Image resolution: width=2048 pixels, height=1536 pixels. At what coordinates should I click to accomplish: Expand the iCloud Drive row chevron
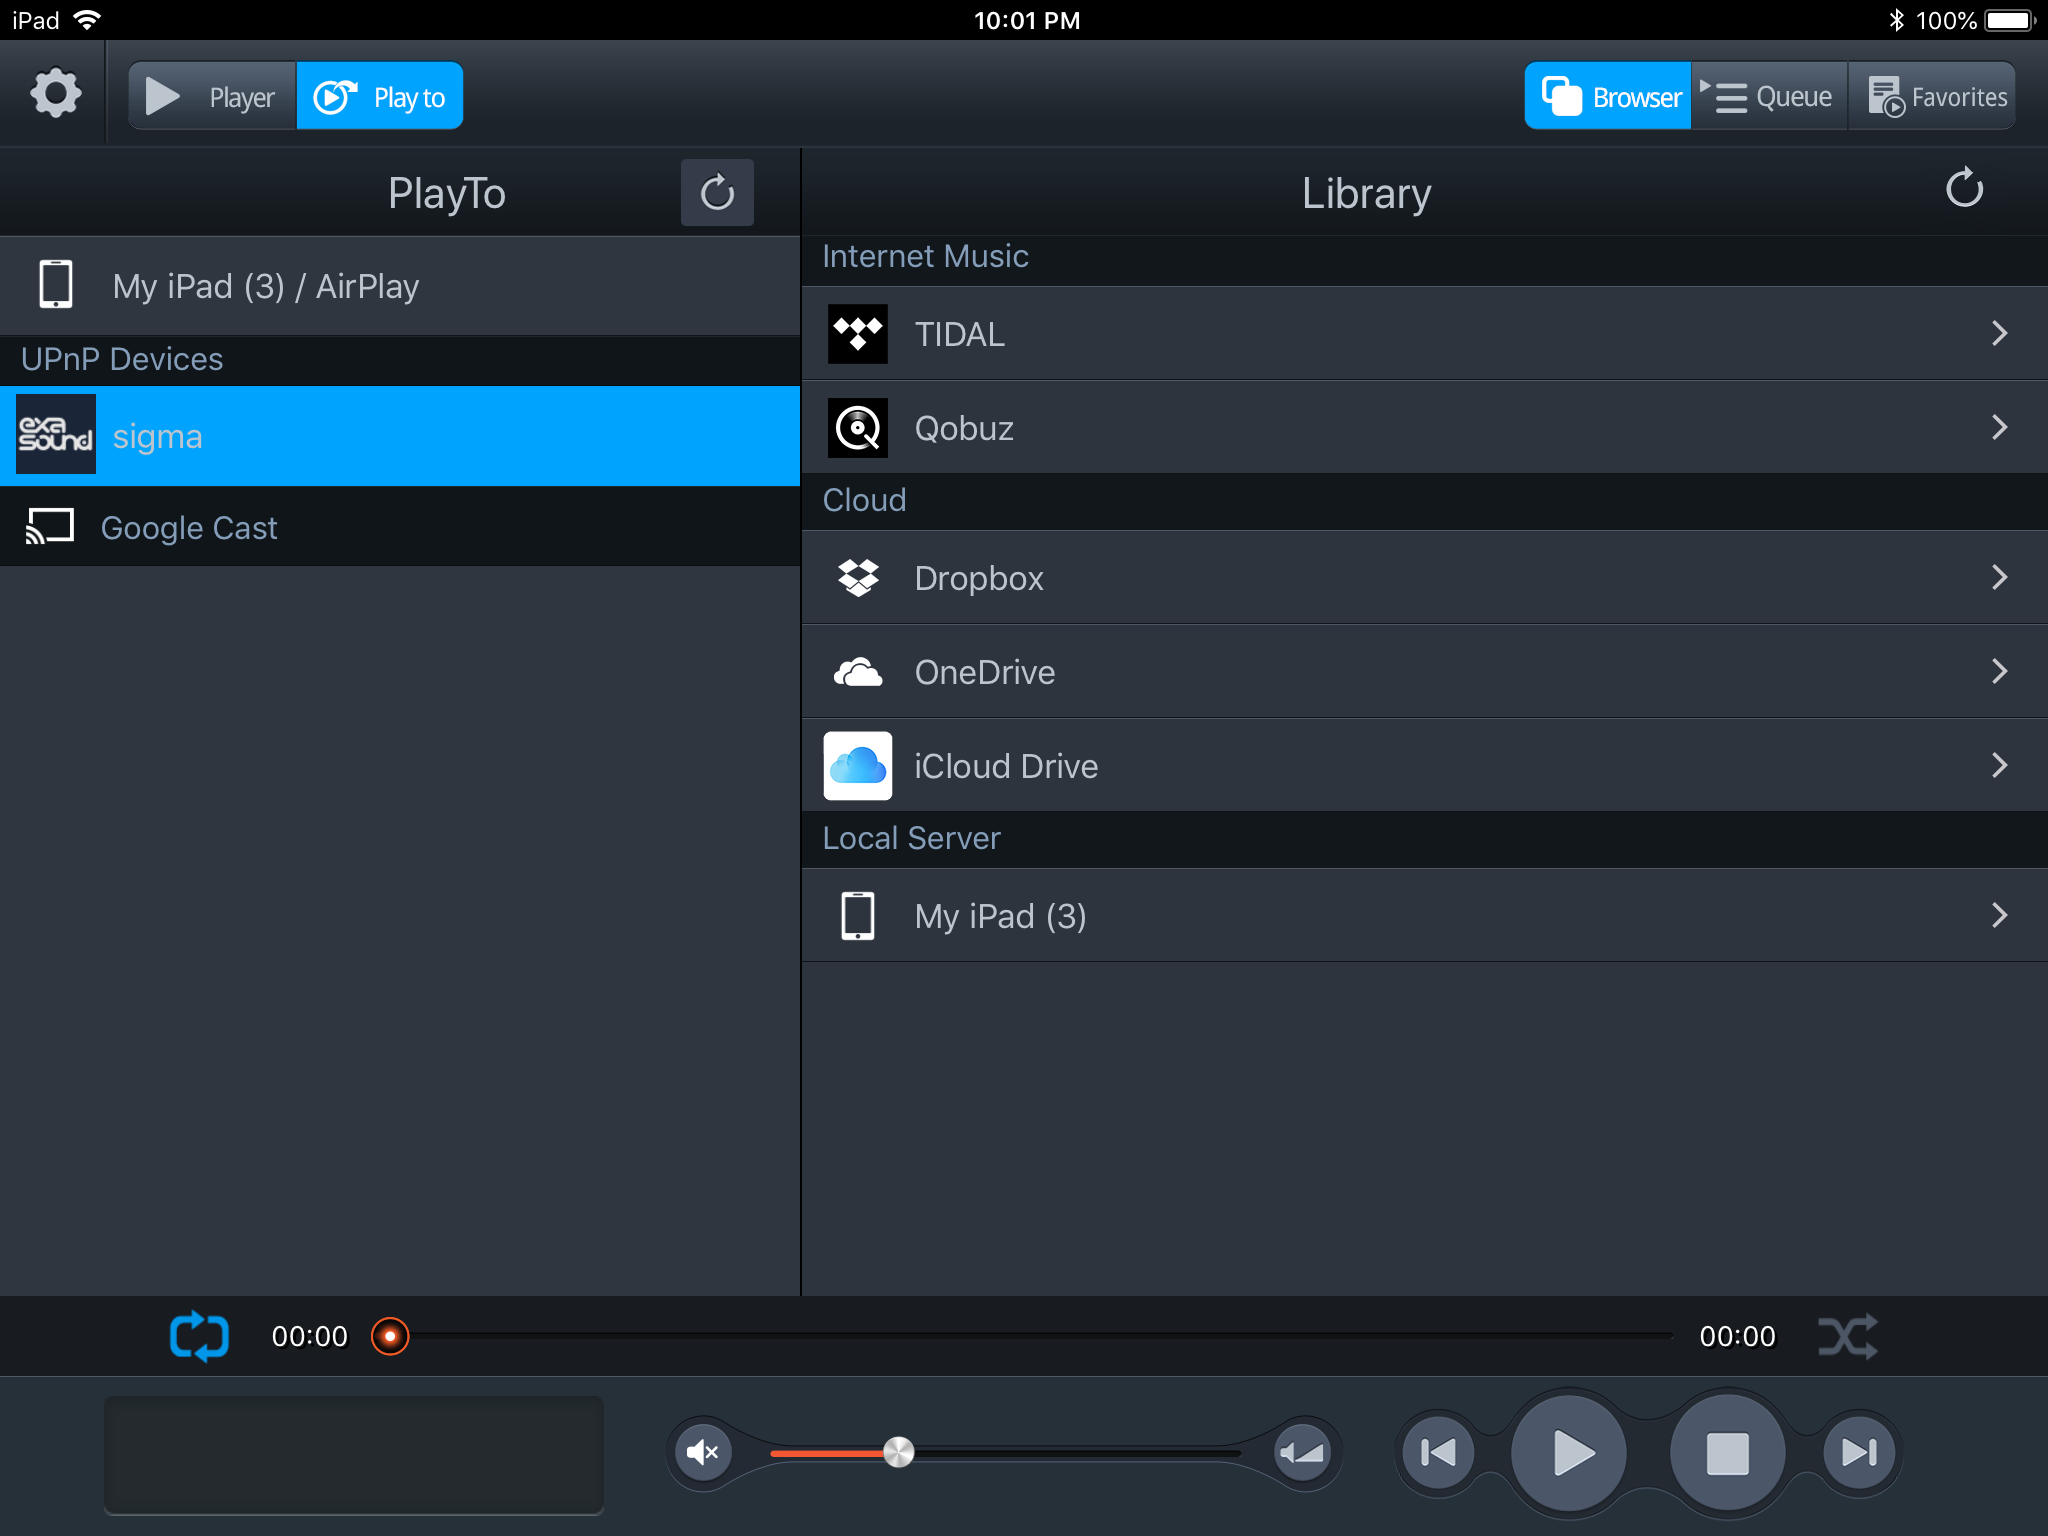[x=1999, y=765]
